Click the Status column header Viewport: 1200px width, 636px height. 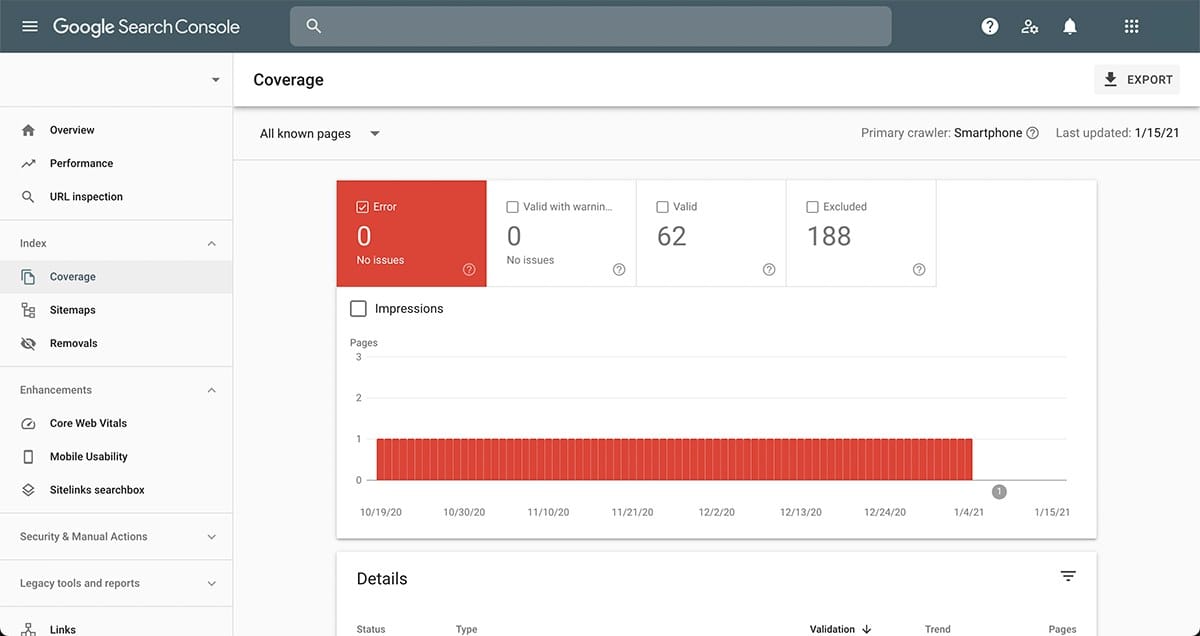371,629
